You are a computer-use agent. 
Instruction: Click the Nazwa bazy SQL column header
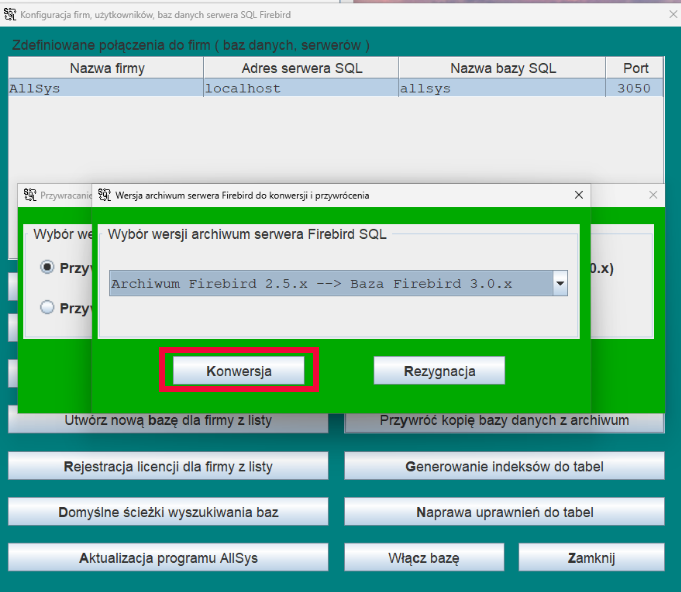502,68
